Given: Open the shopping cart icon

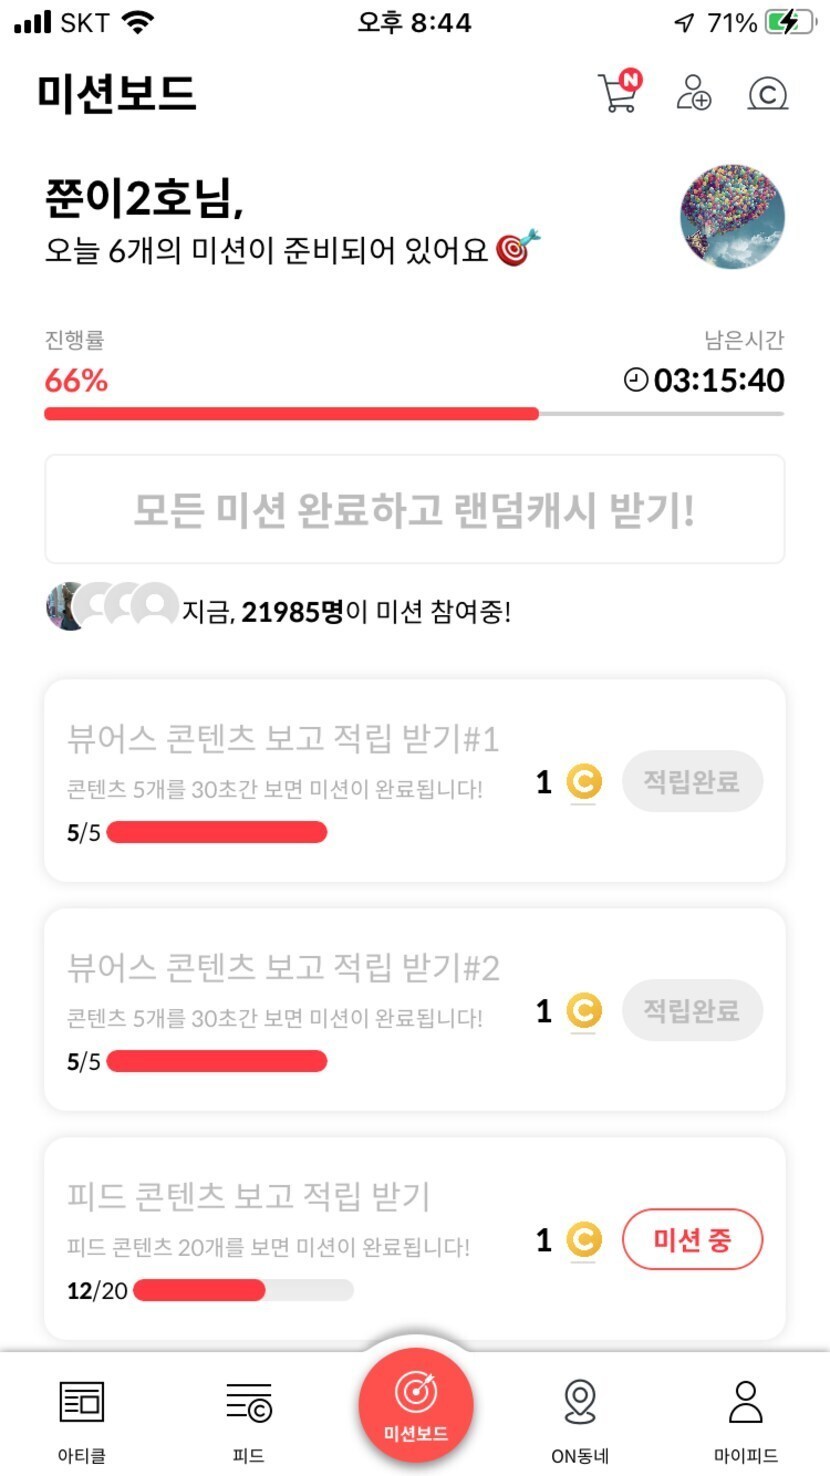Looking at the screenshot, I should (617, 93).
